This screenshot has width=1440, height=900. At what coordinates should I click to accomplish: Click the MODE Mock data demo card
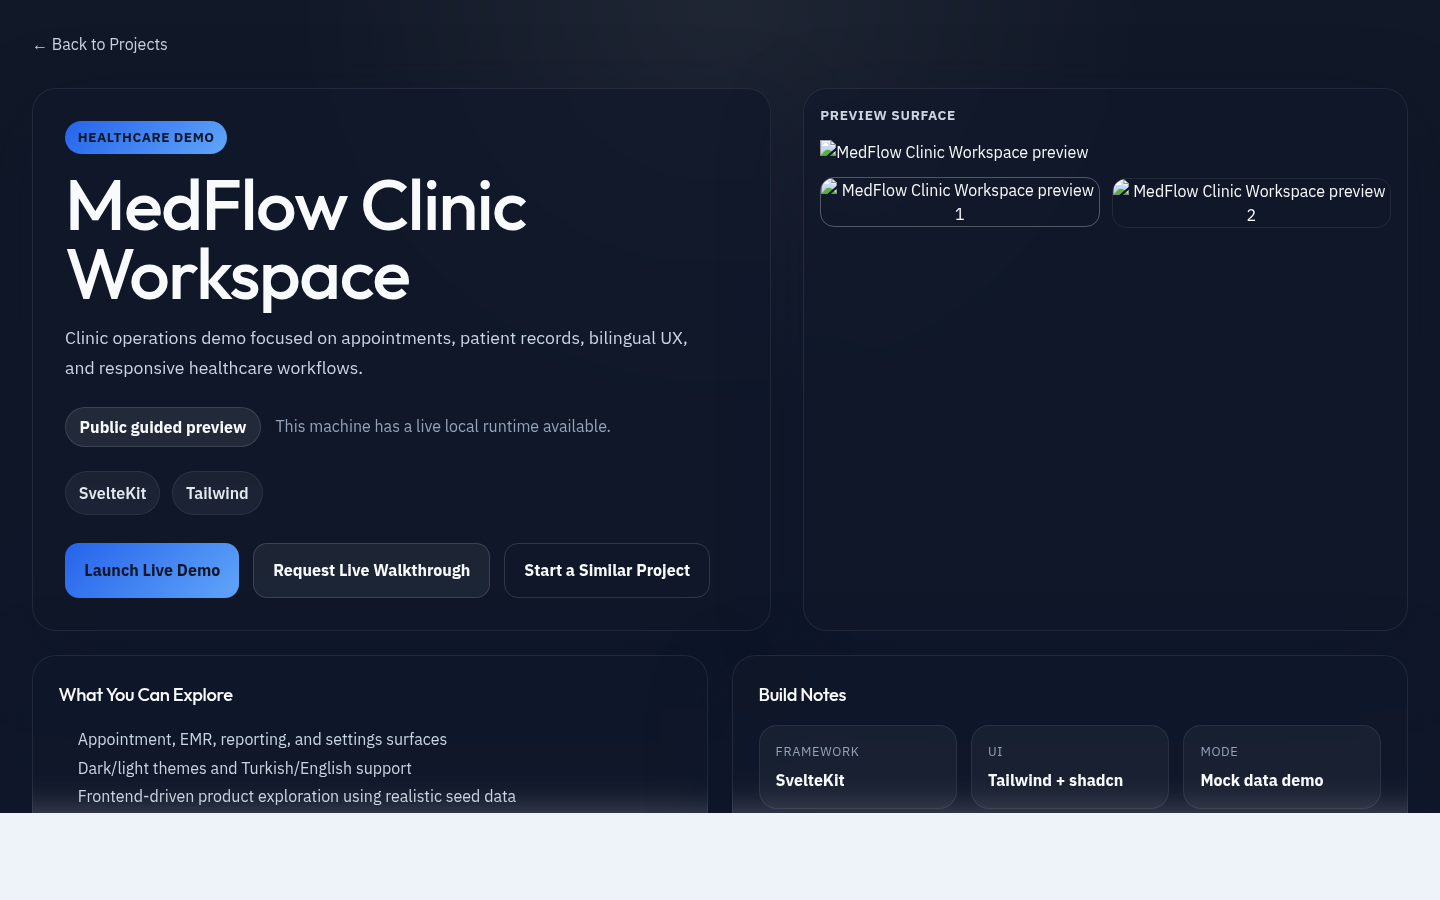(x=1281, y=767)
